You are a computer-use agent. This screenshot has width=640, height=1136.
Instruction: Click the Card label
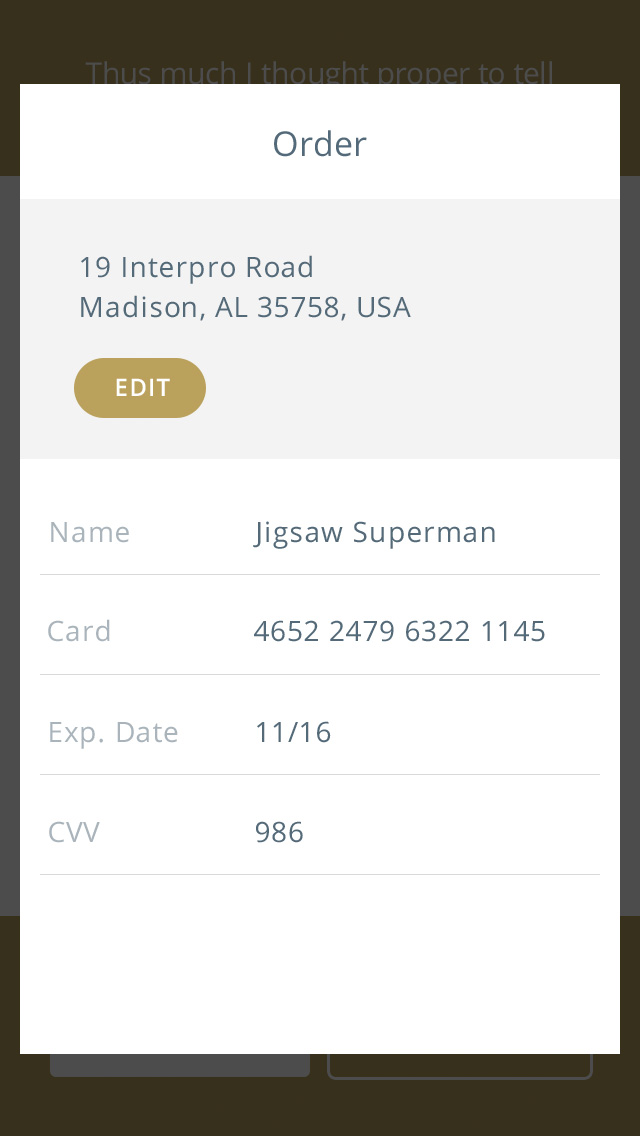[79, 631]
